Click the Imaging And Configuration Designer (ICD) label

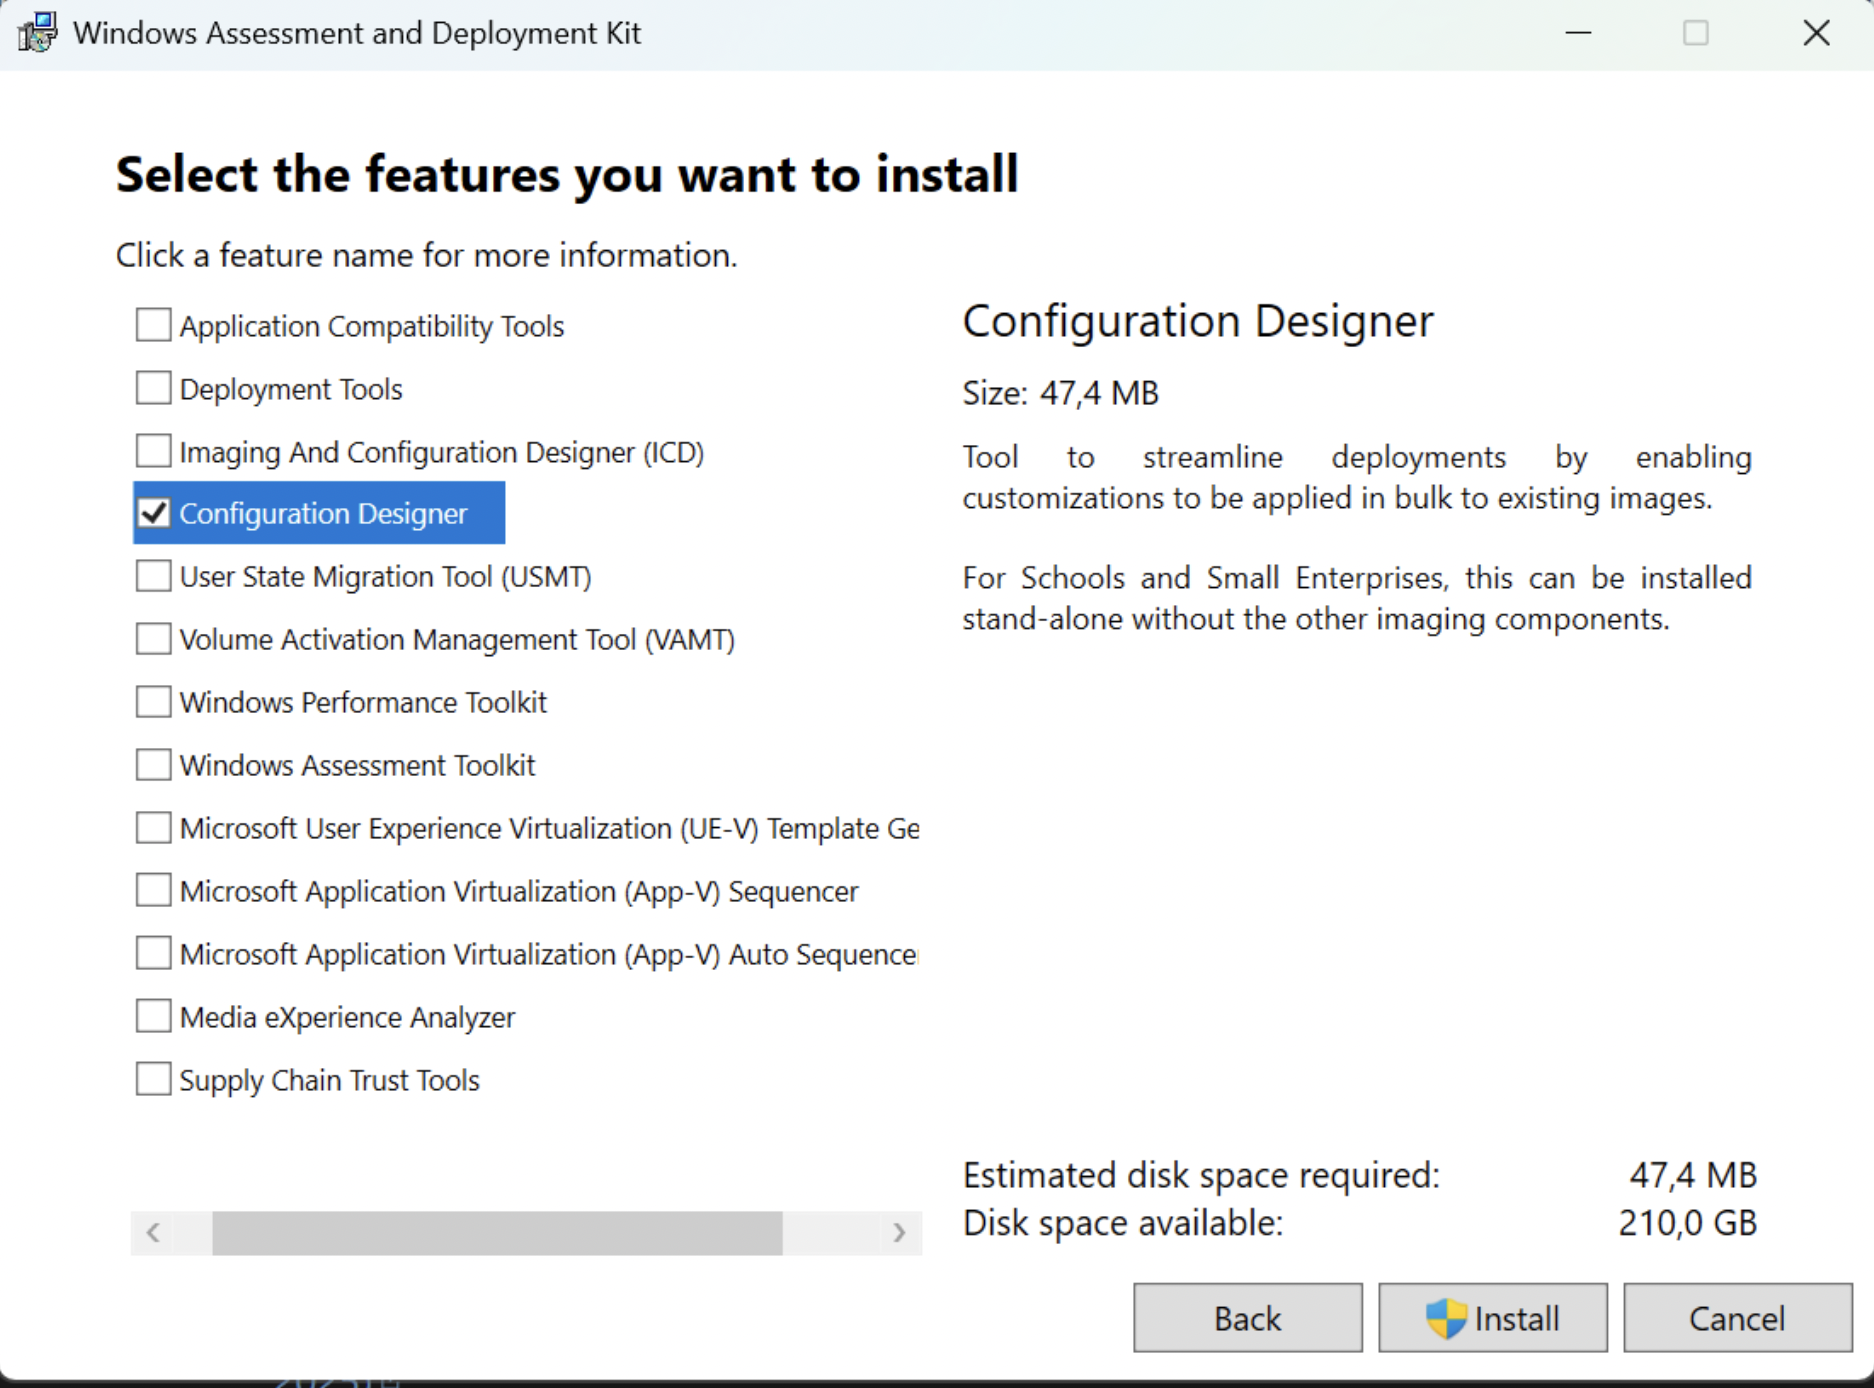point(442,452)
